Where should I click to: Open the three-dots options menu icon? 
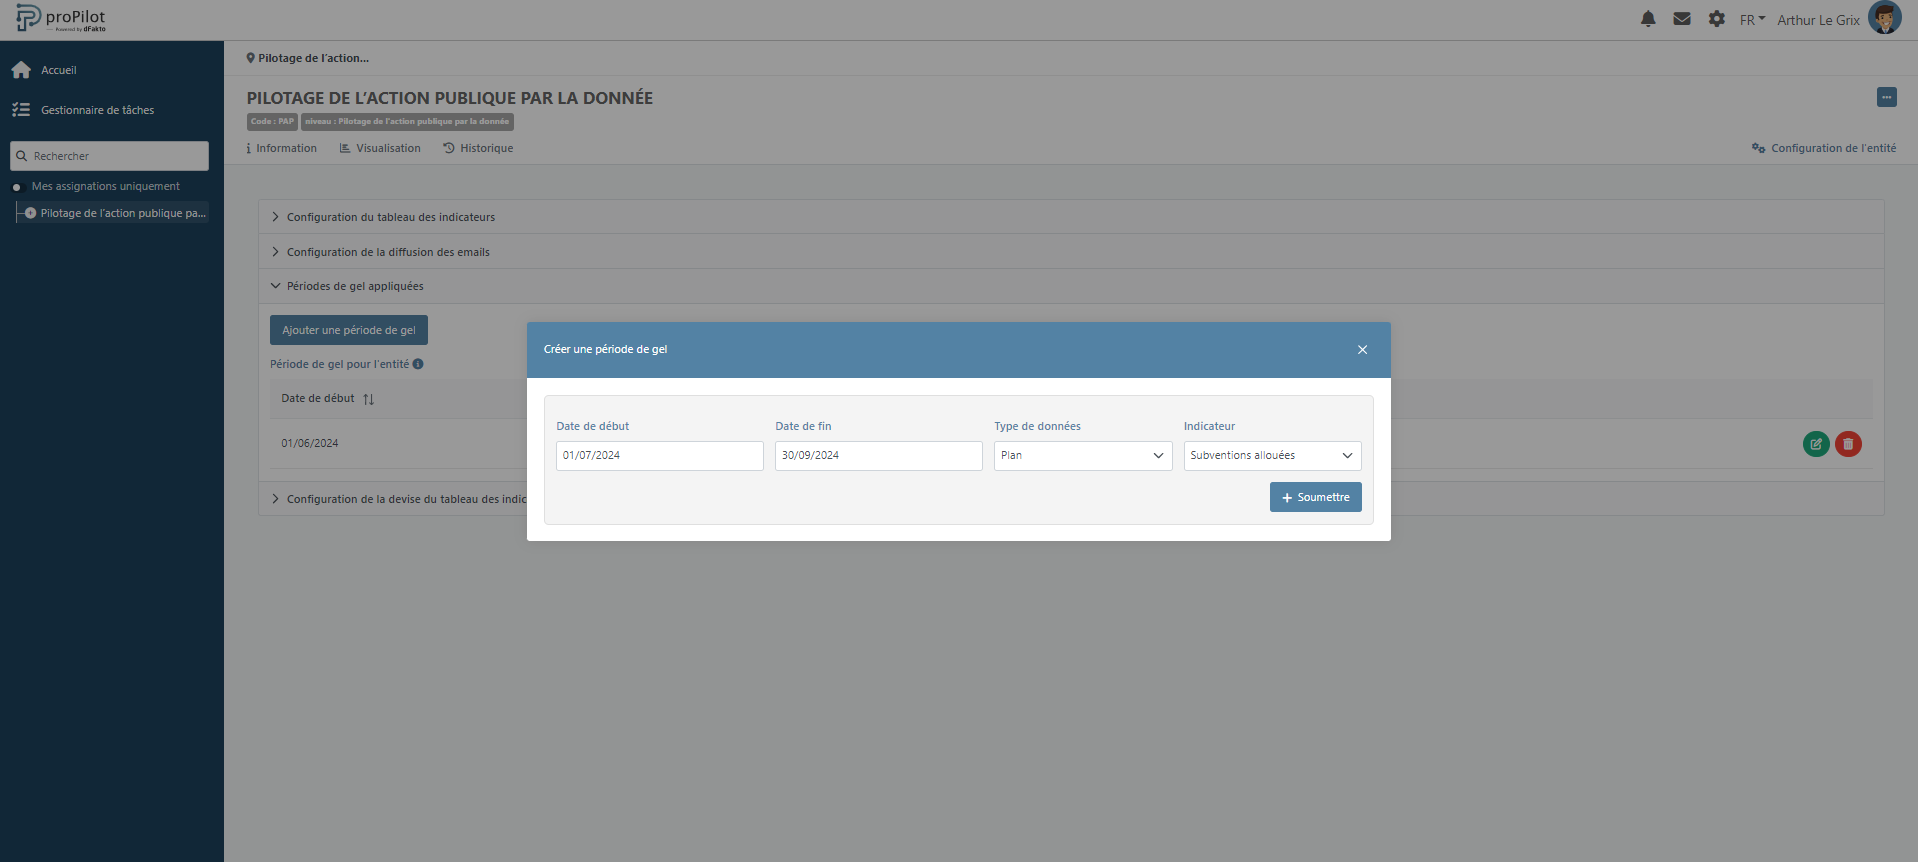[x=1886, y=97]
